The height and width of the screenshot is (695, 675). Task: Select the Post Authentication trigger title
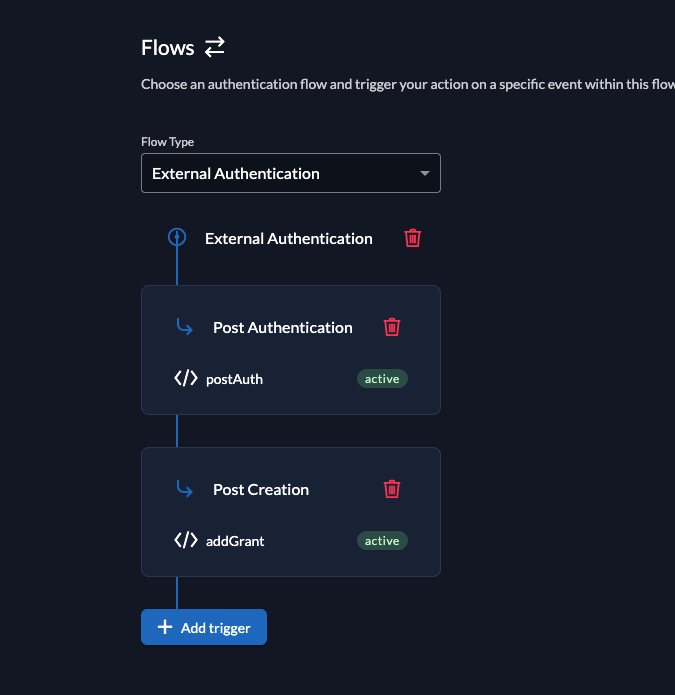(x=282, y=327)
